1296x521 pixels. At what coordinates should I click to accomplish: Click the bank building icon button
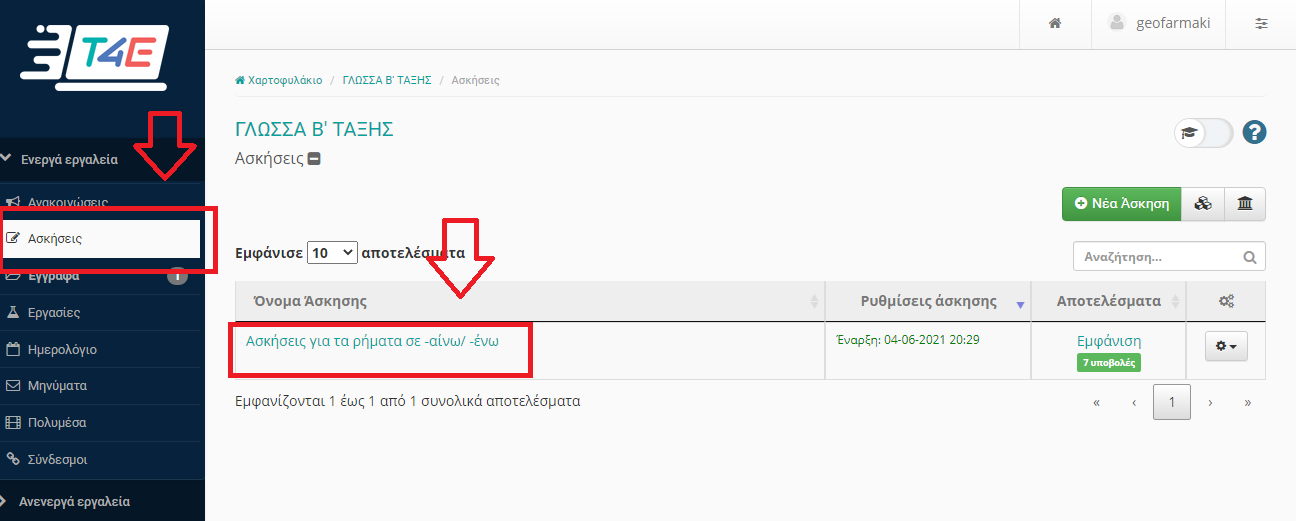1245,203
